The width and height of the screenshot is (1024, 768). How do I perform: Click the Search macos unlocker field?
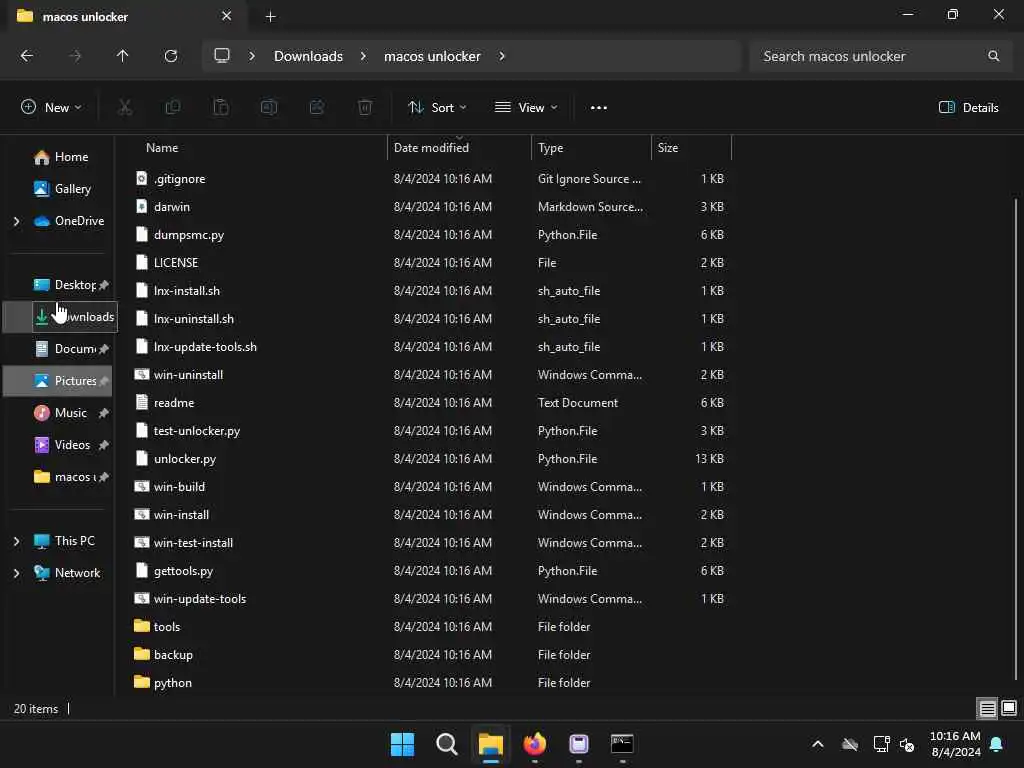coord(881,56)
